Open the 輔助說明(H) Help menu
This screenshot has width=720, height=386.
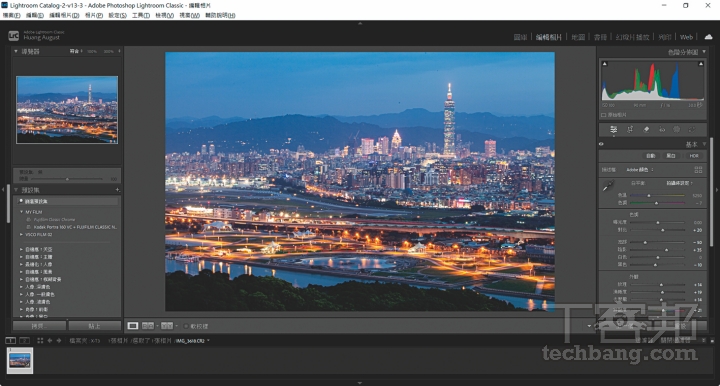[x=220, y=15]
